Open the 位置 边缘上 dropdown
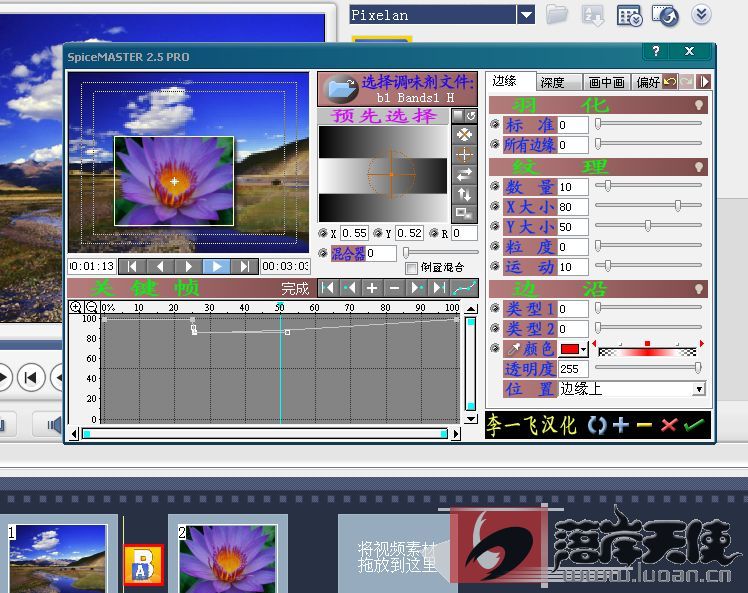 pyautogui.click(x=698, y=389)
